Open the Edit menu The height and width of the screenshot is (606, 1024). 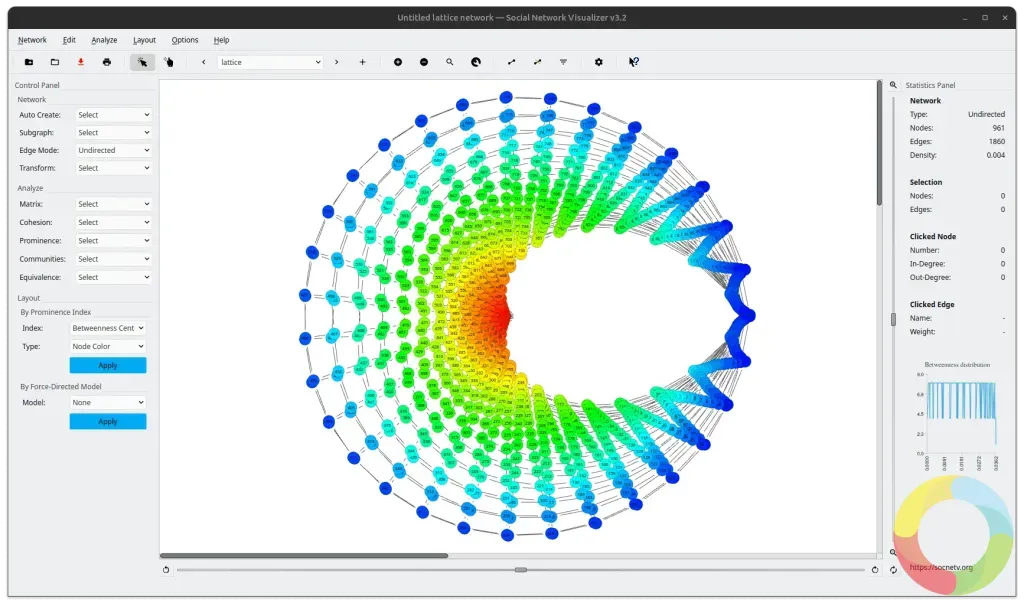(x=69, y=40)
